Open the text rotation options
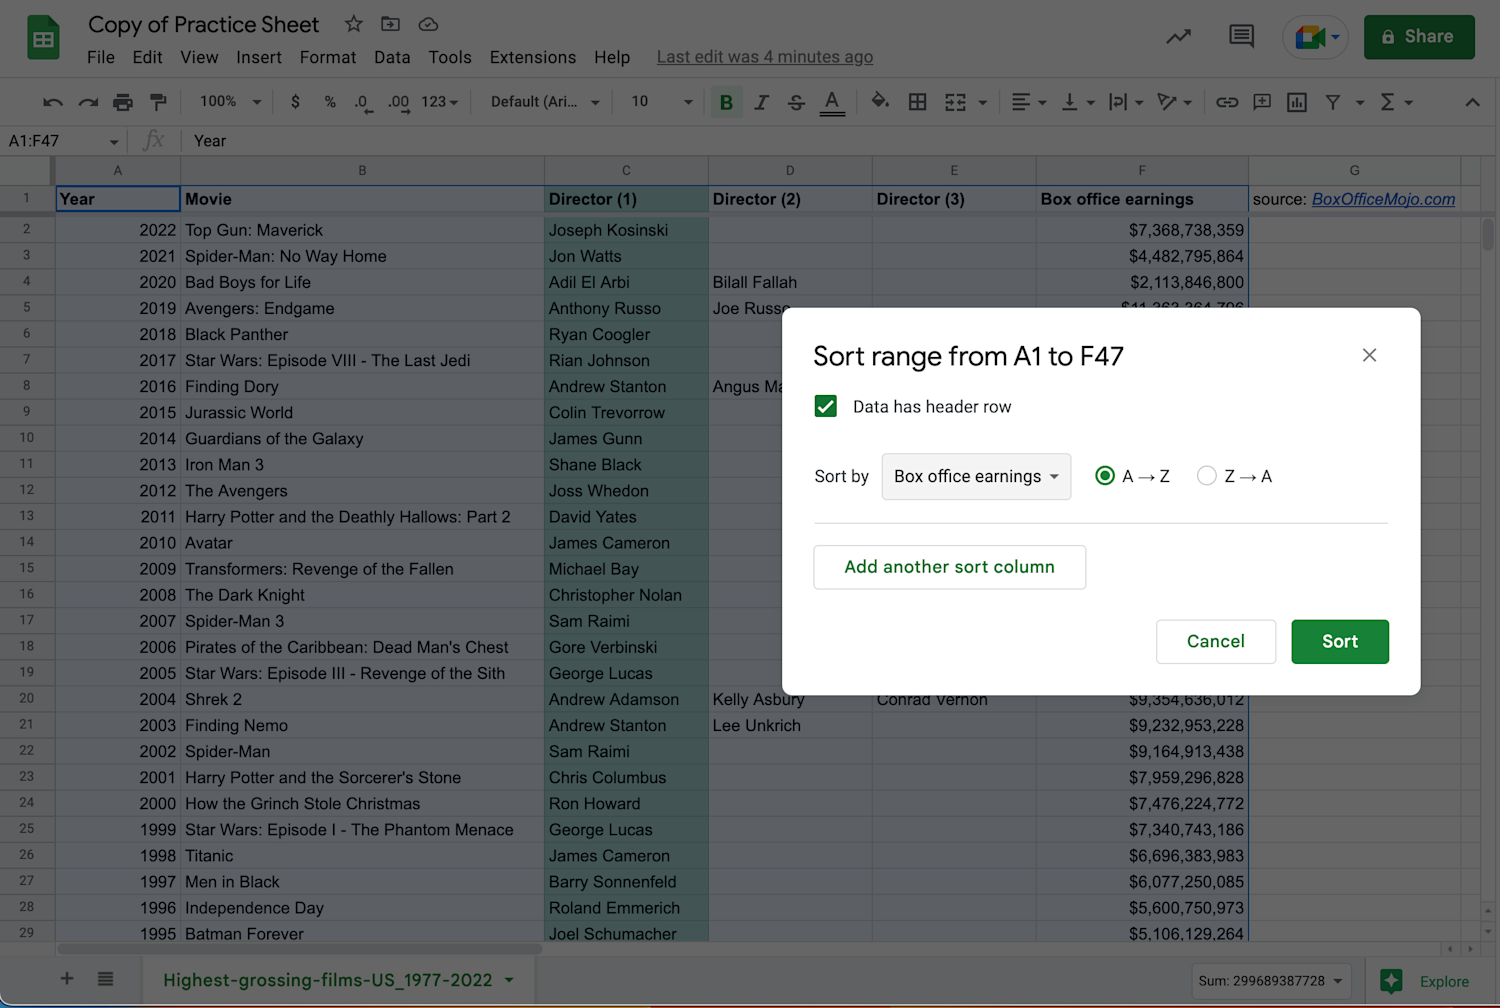 1174,102
